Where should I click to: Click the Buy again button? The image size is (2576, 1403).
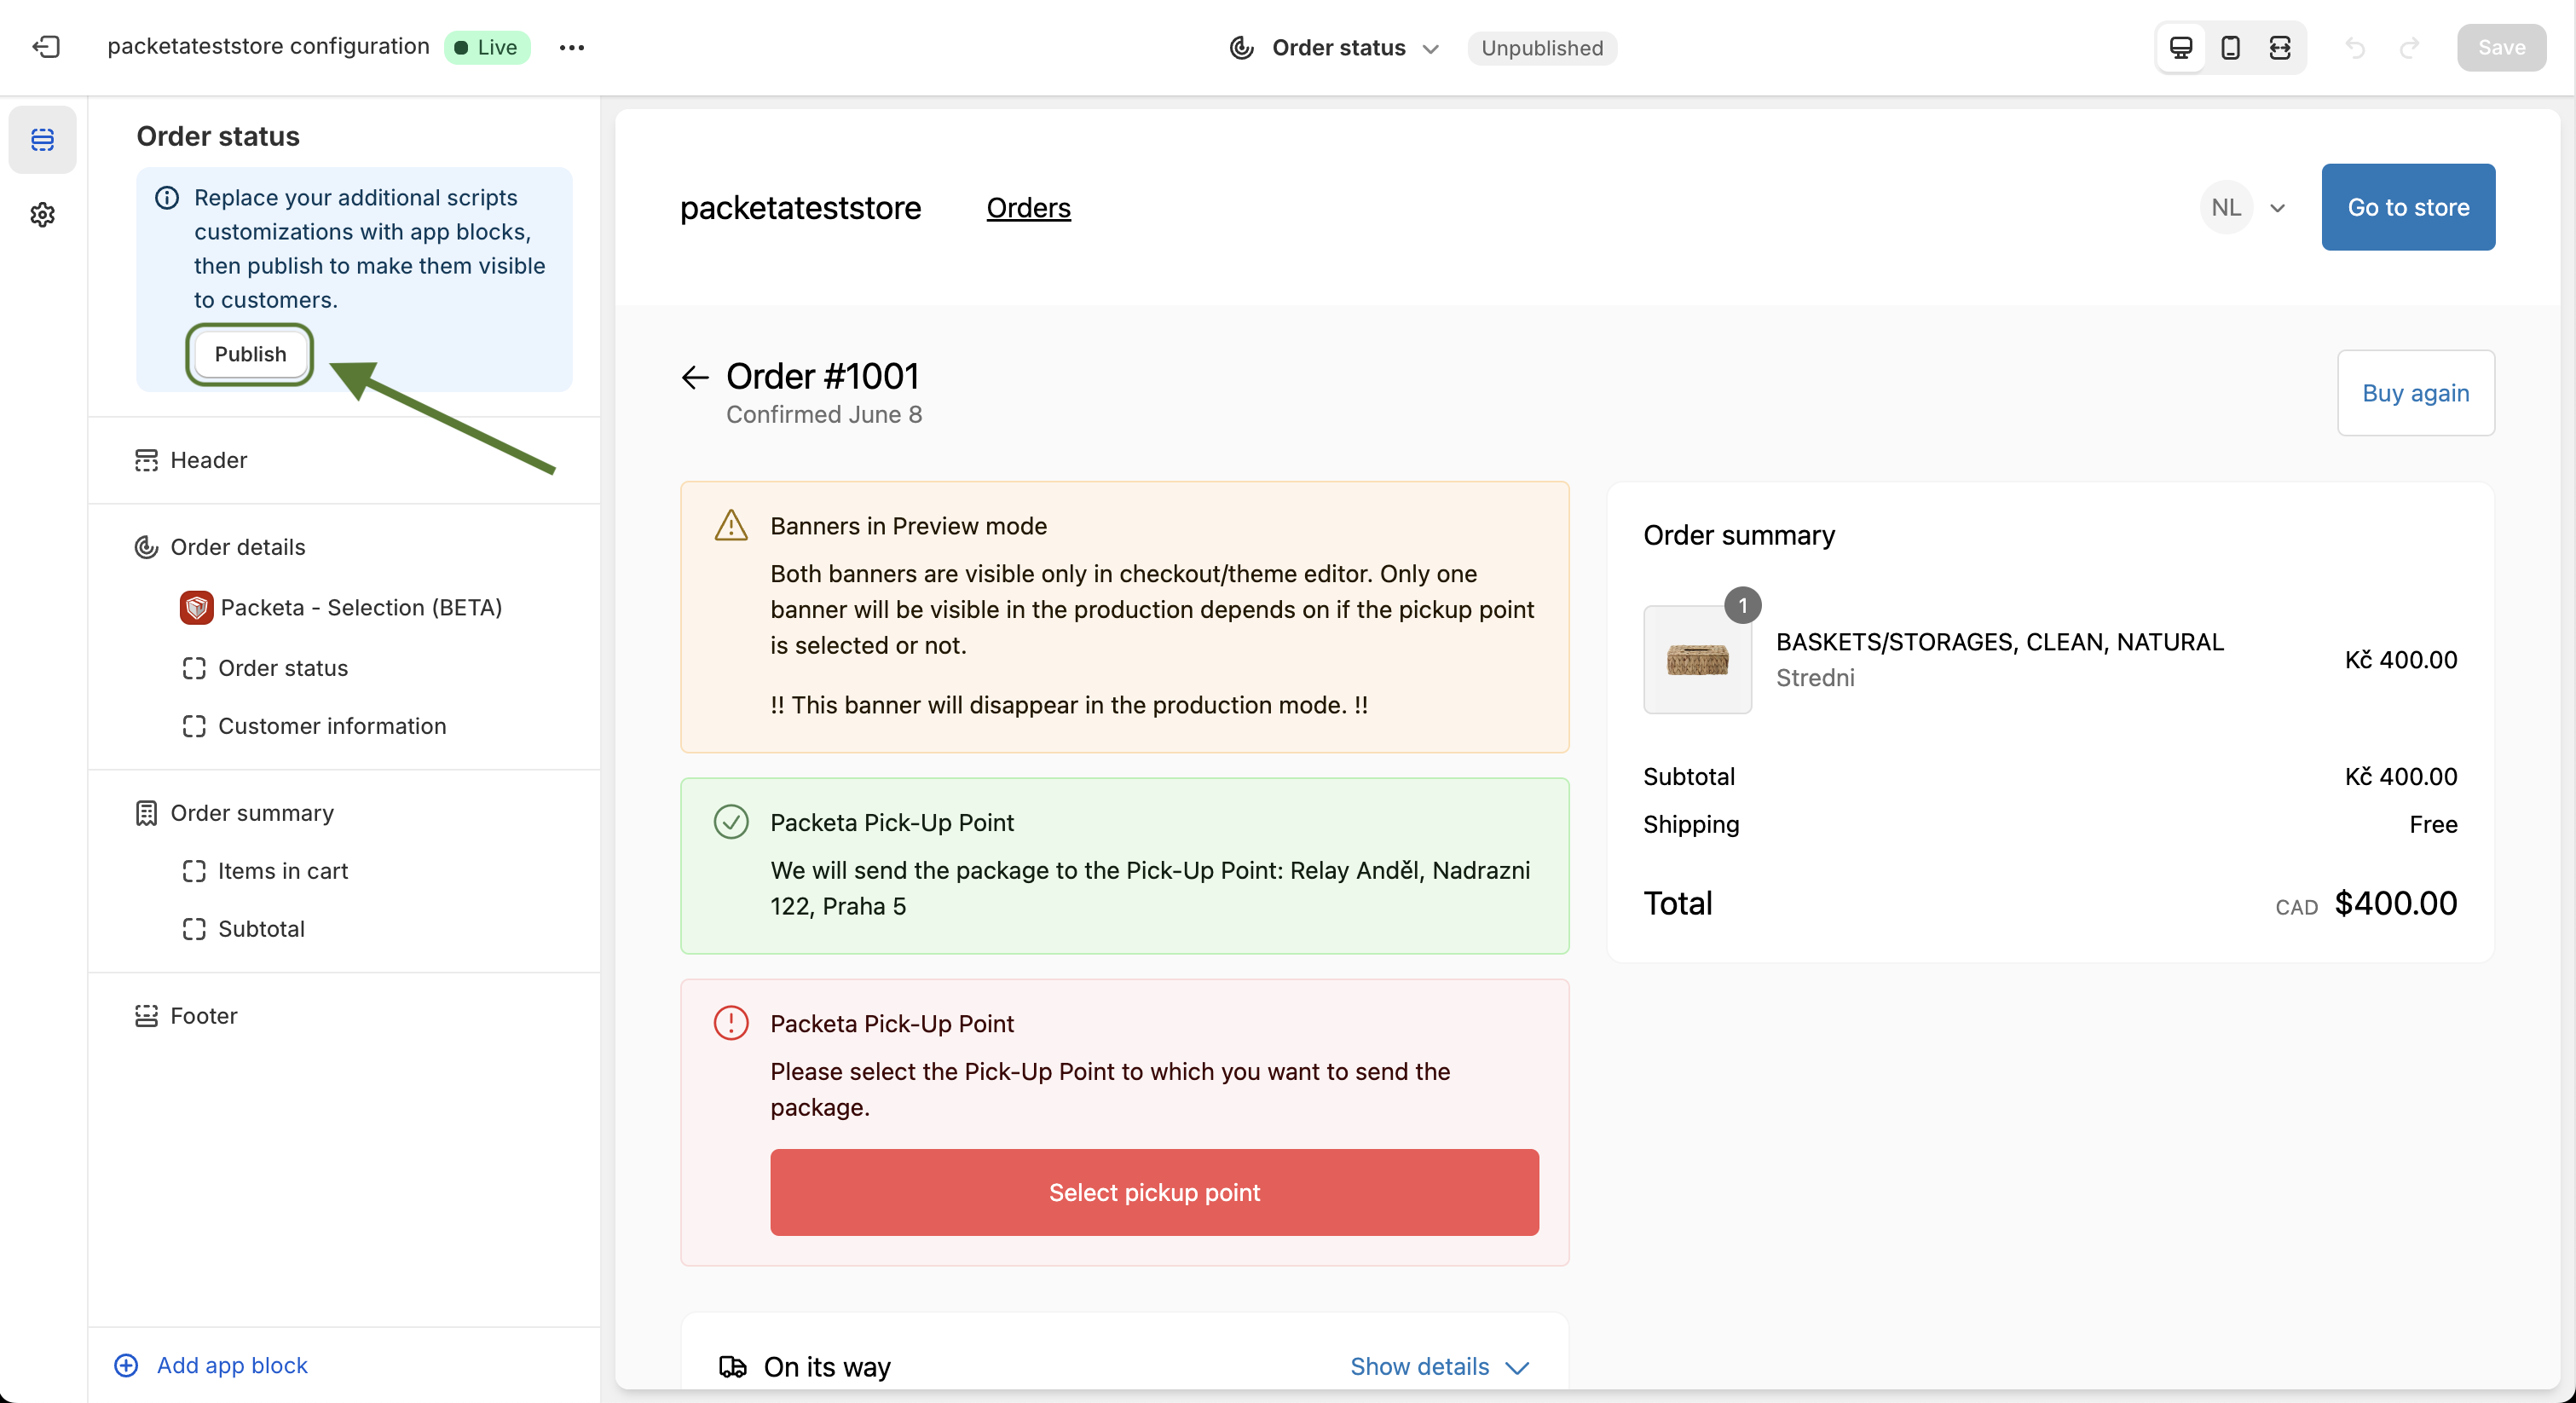pos(2415,393)
